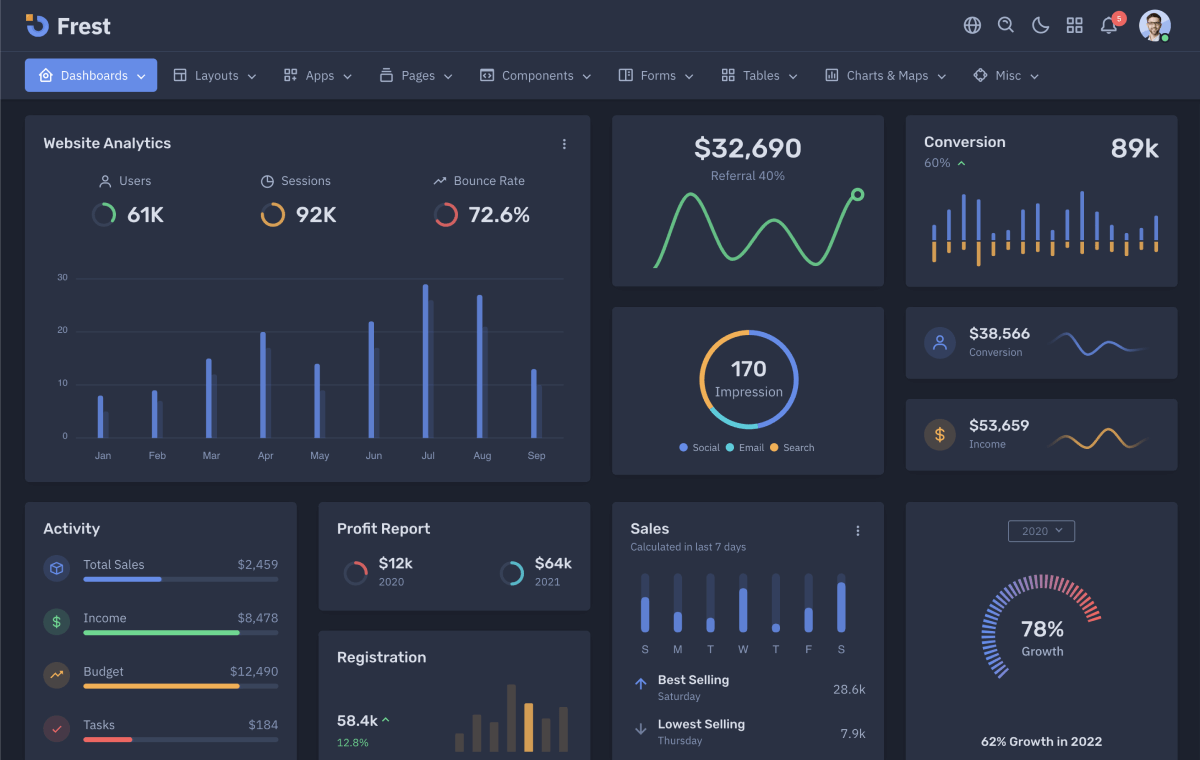Toggle the Search legend series
Image resolution: width=1200 pixels, height=760 pixels.
(791, 448)
